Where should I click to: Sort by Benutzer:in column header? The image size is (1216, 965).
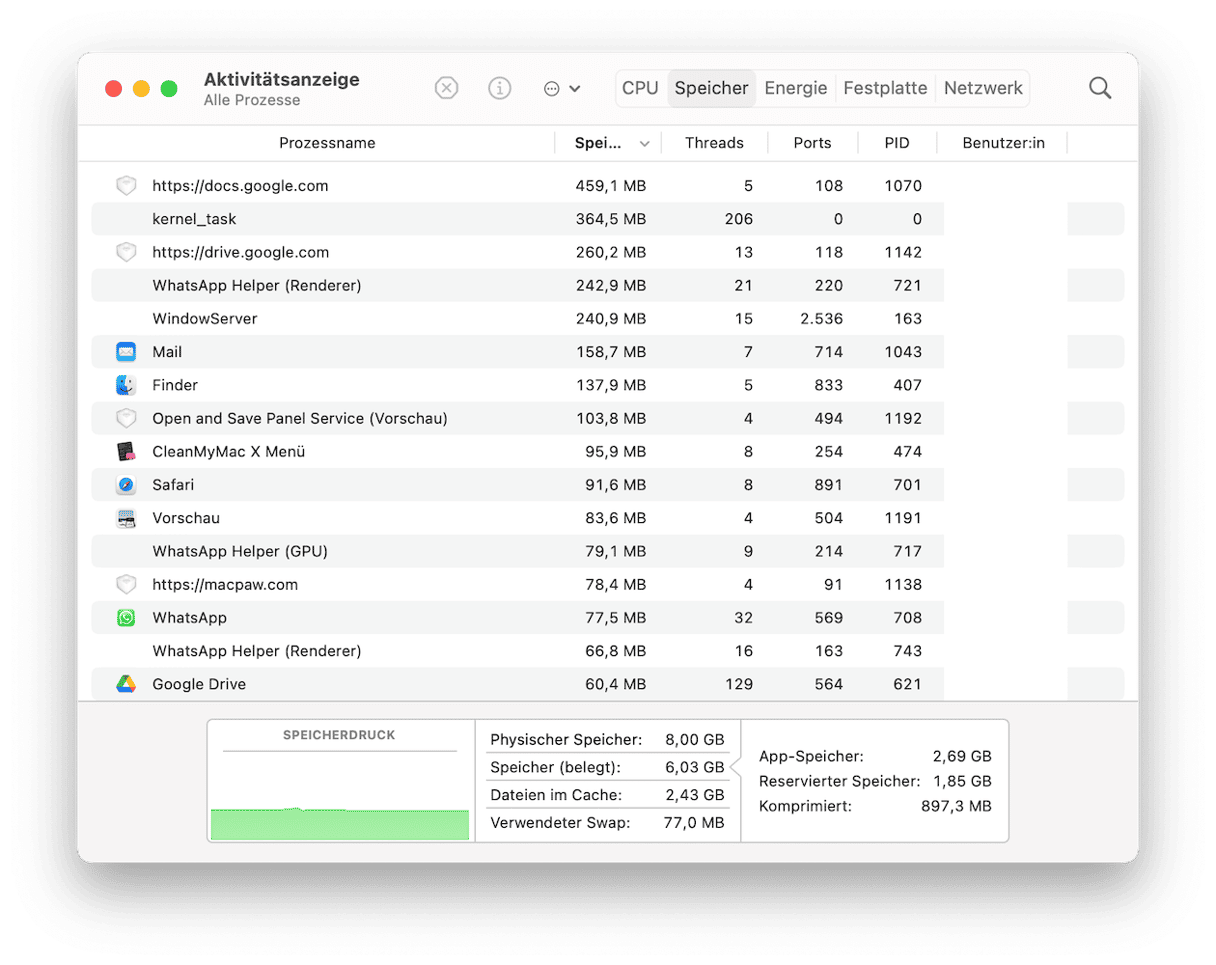point(1003,143)
